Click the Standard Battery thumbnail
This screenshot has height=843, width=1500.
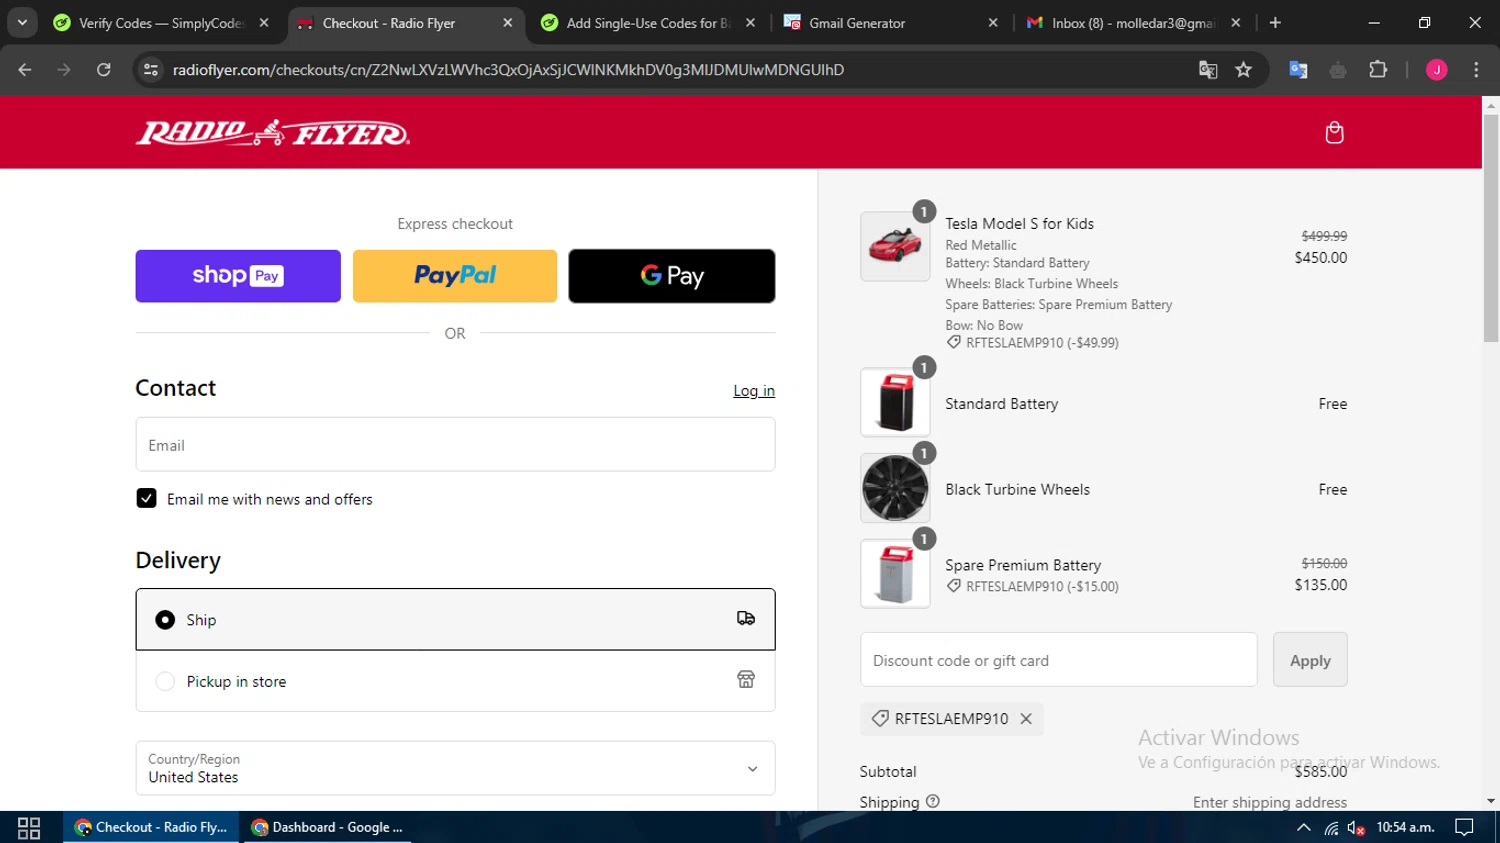coord(895,402)
